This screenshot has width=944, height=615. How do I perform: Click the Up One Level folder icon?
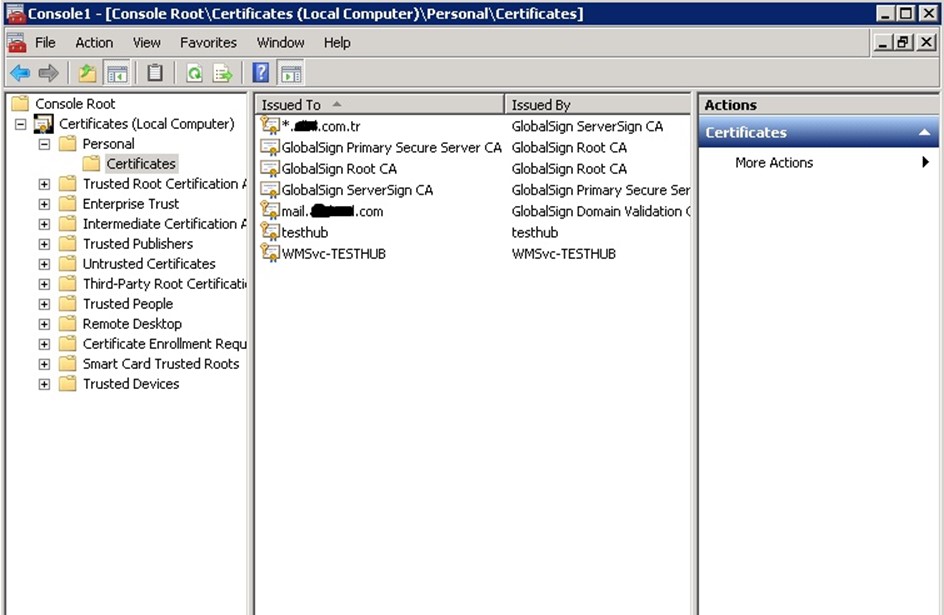(x=88, y=73)
